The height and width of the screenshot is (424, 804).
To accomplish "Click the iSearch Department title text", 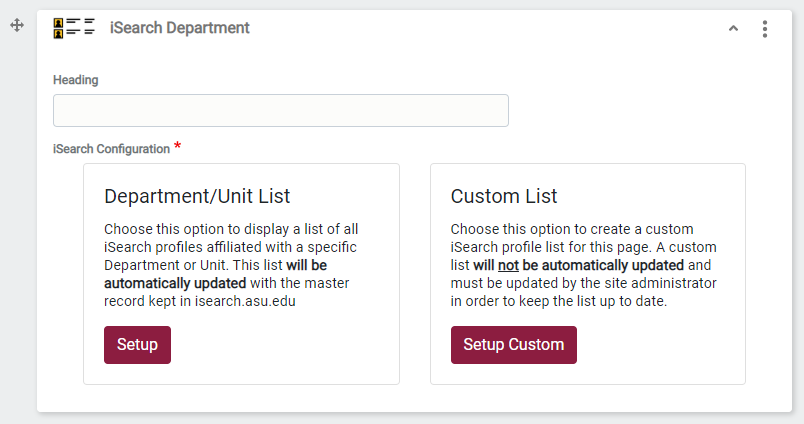I will pos(179,28).
